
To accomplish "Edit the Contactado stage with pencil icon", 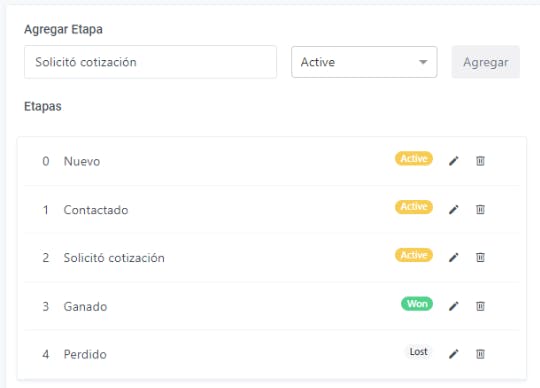I will coord(454,209).
